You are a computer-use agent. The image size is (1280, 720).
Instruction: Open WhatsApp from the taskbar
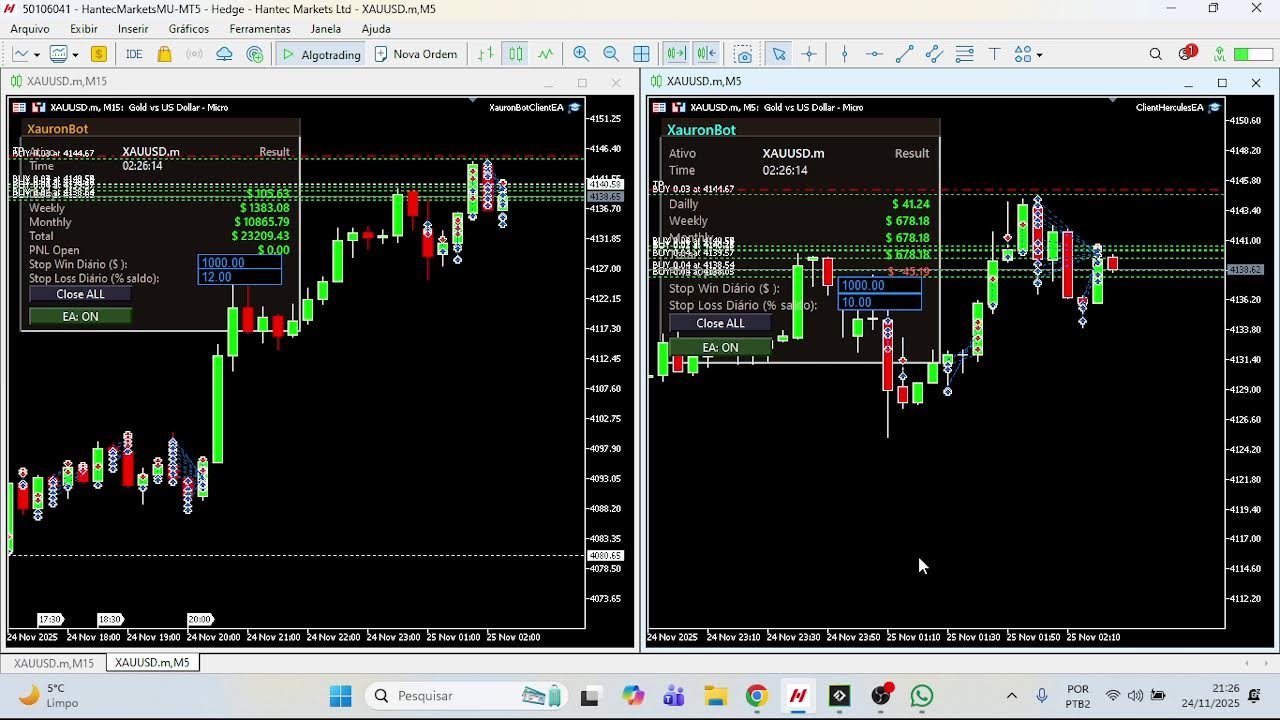tap(921, 695)
